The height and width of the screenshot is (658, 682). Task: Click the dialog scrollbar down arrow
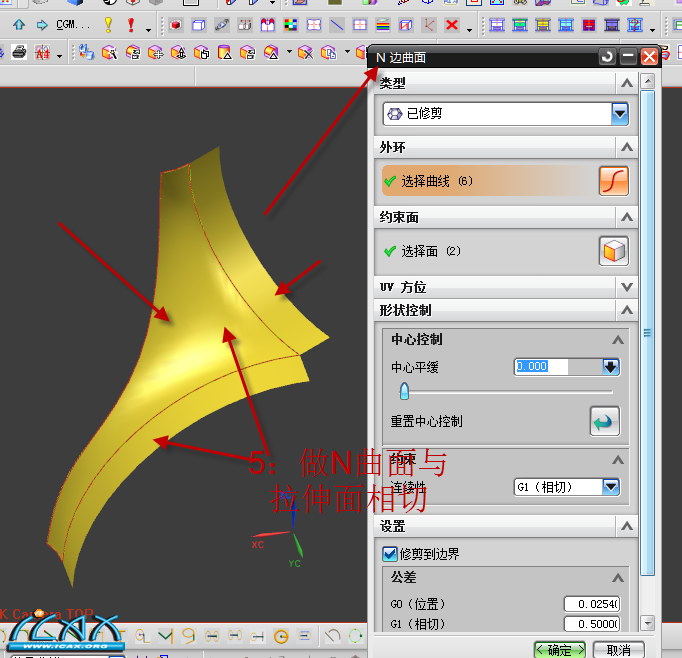648,623
